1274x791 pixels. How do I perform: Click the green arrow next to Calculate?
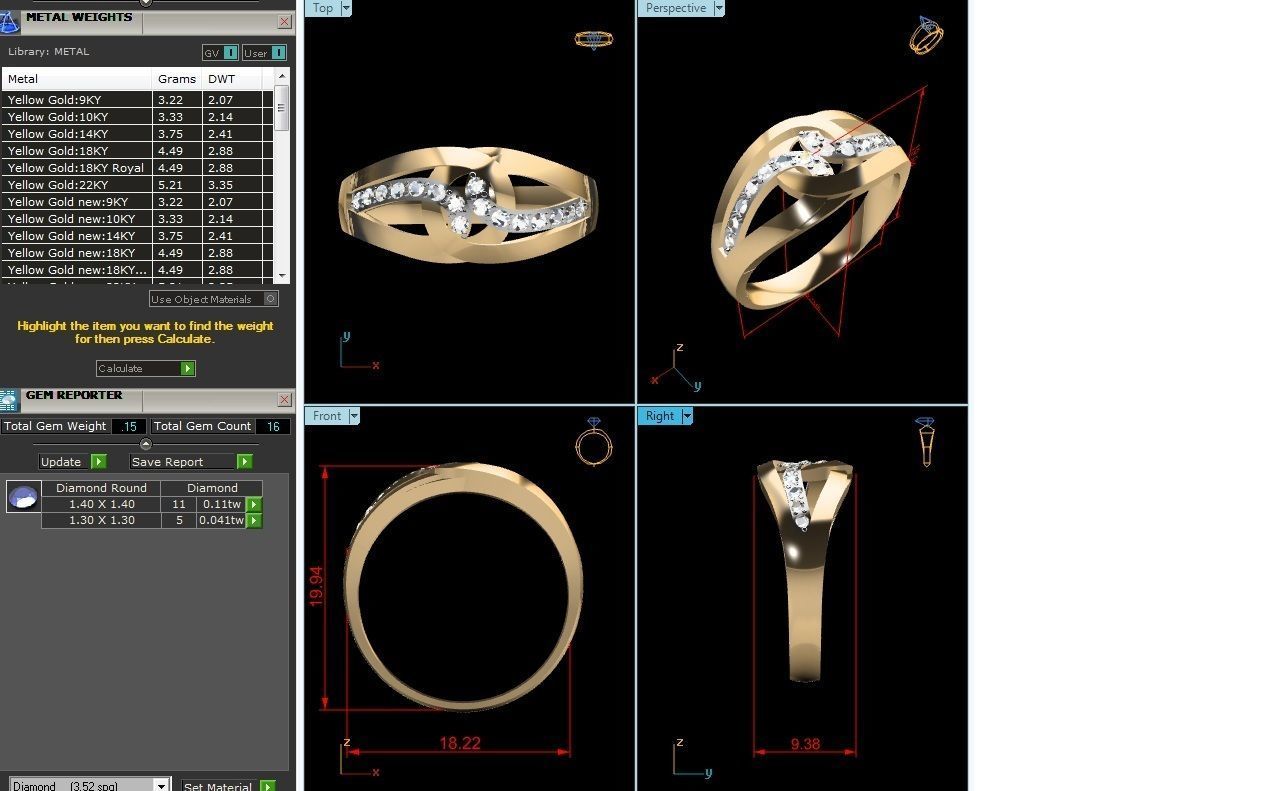pyautogui.click(x=187, y=369)
